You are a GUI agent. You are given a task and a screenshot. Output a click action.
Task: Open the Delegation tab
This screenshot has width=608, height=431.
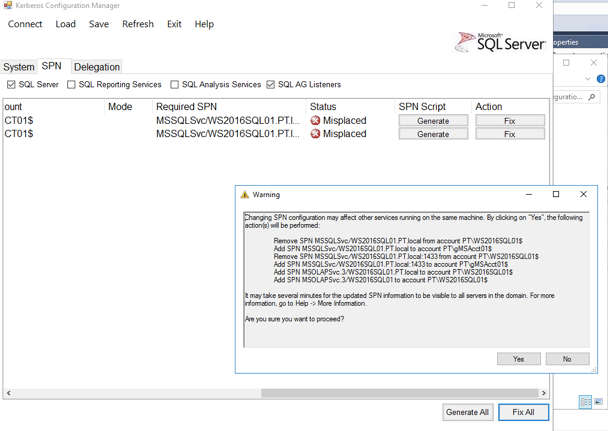tap(96, 67)
